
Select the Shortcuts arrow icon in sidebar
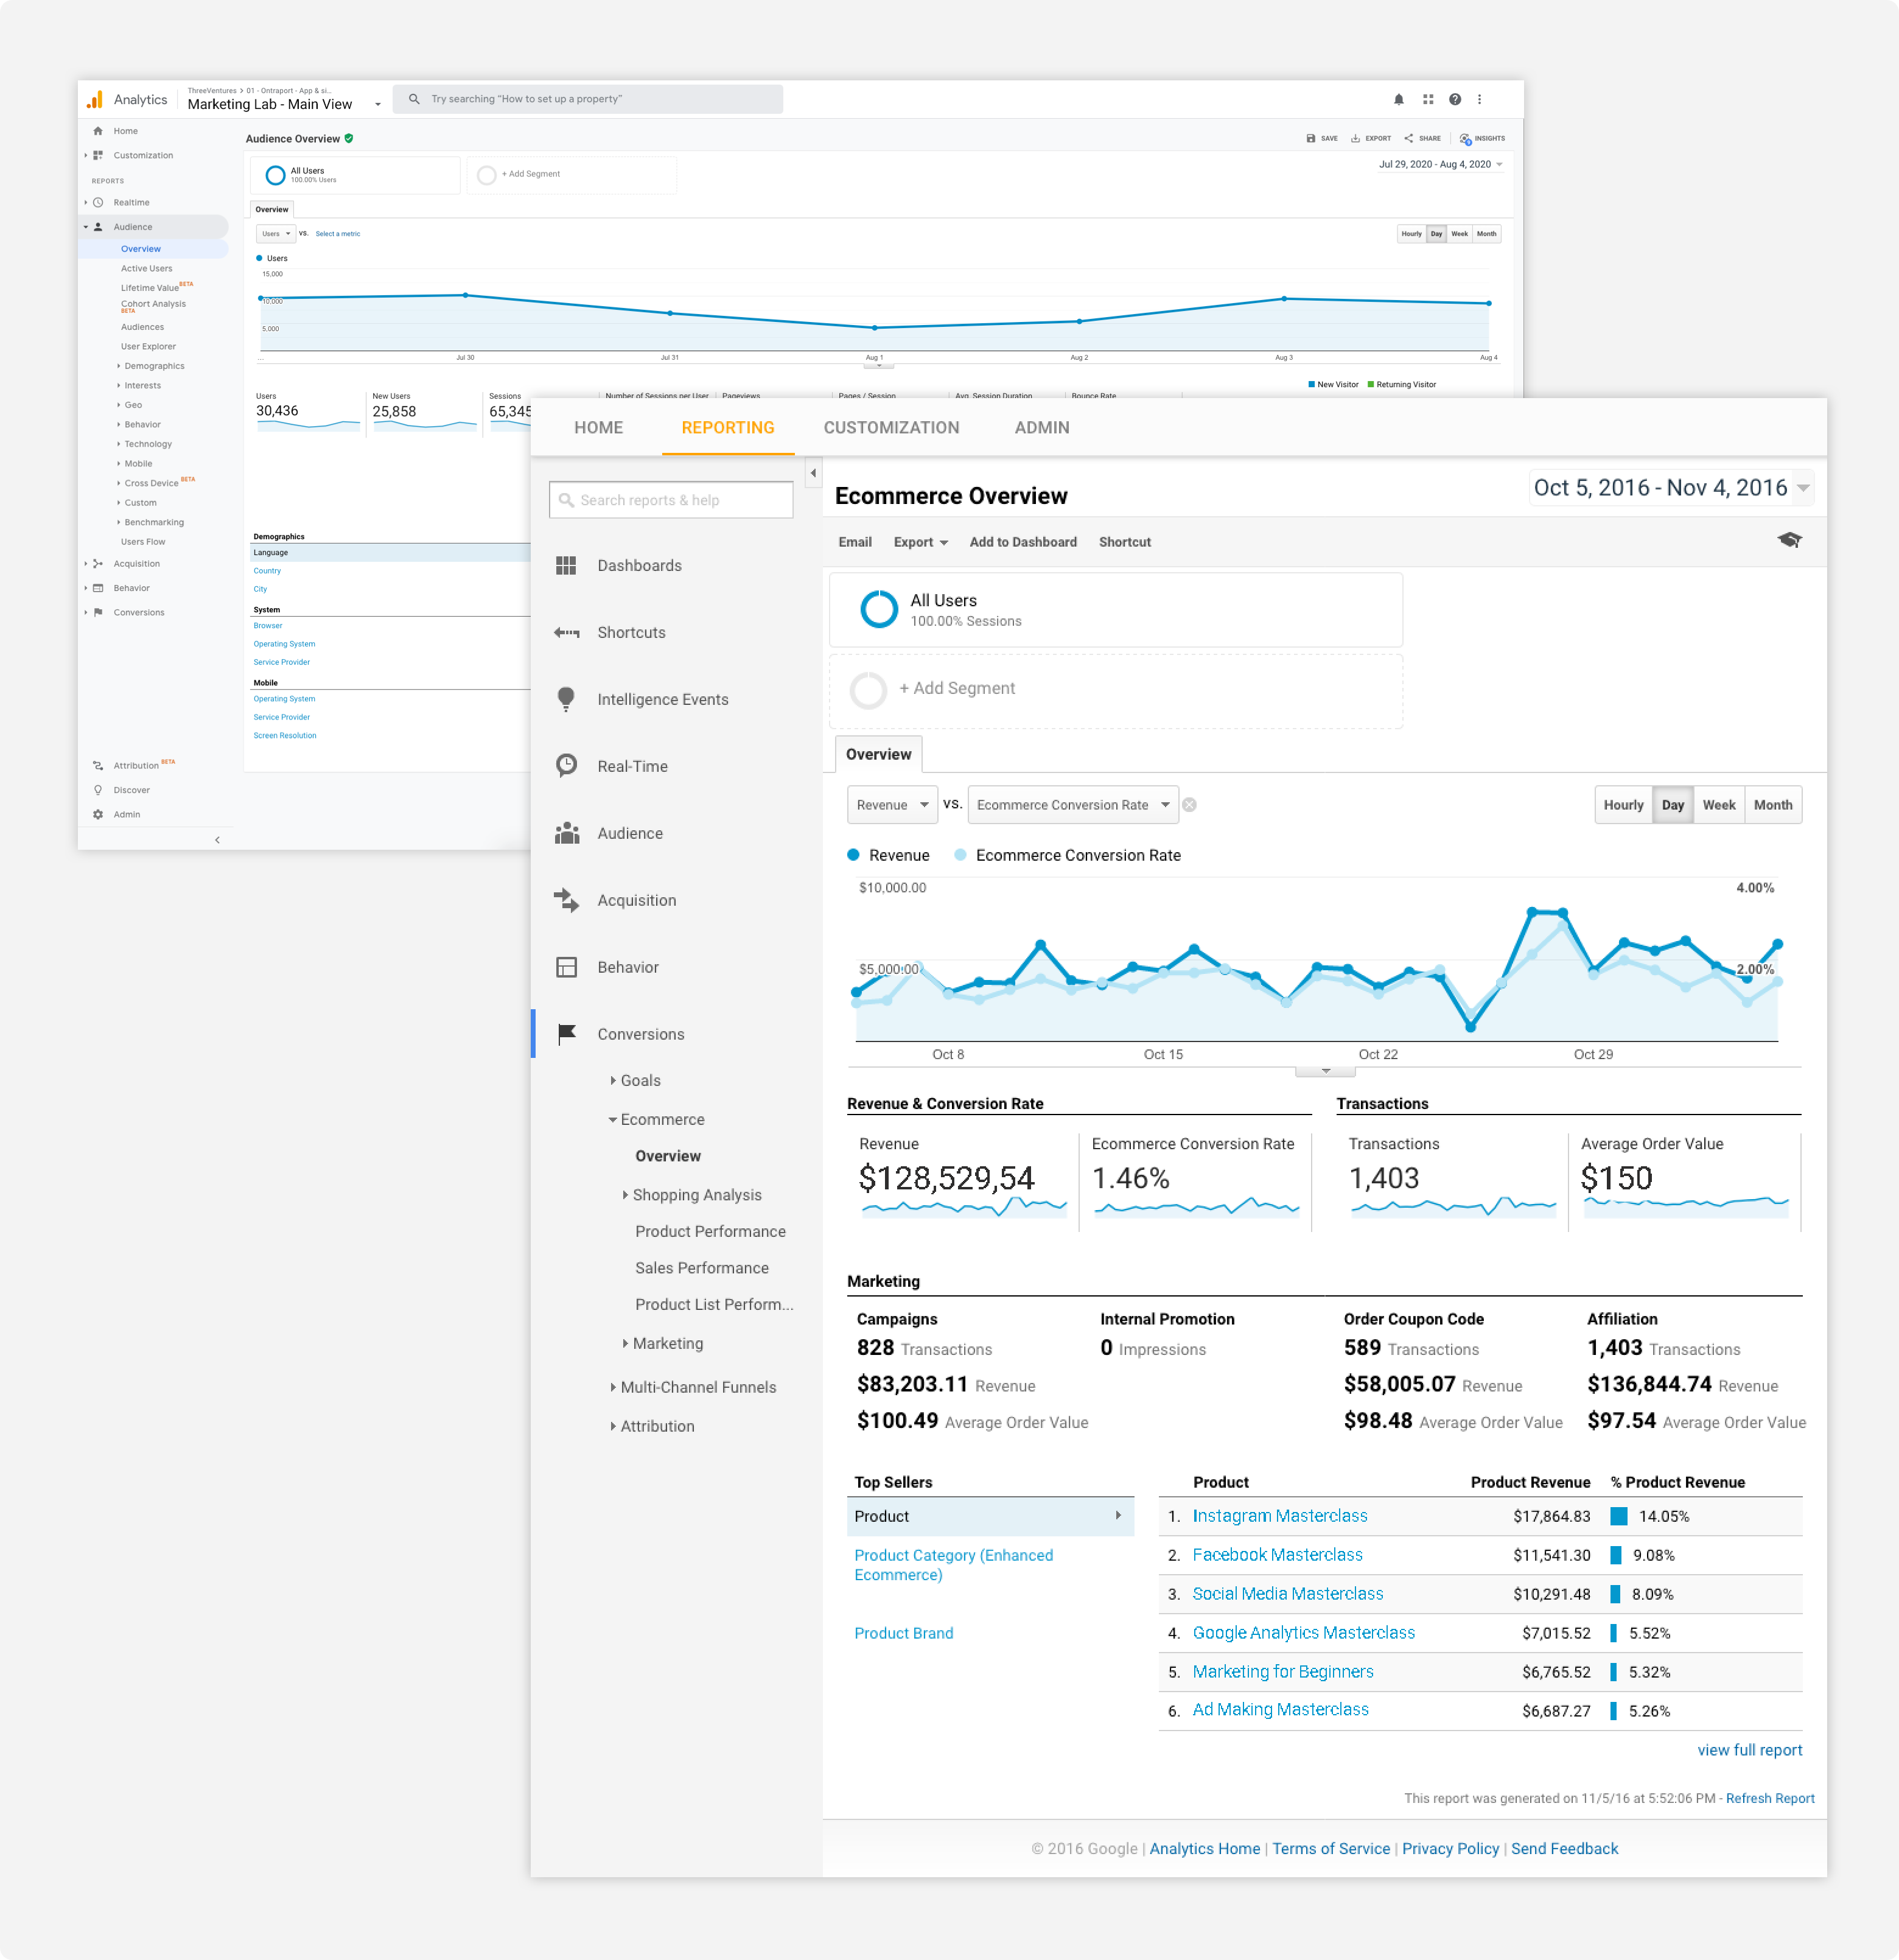pos(566,632)
